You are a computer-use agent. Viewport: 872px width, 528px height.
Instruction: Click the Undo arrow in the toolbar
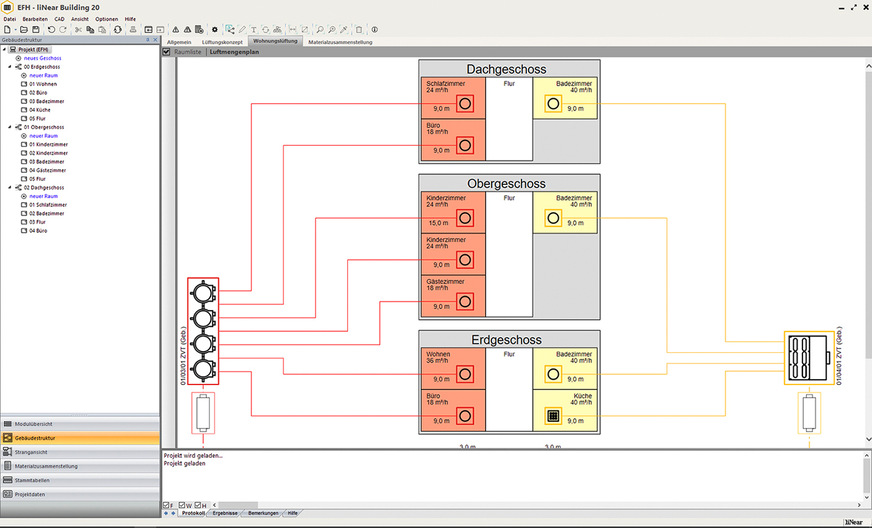[51, 30]
